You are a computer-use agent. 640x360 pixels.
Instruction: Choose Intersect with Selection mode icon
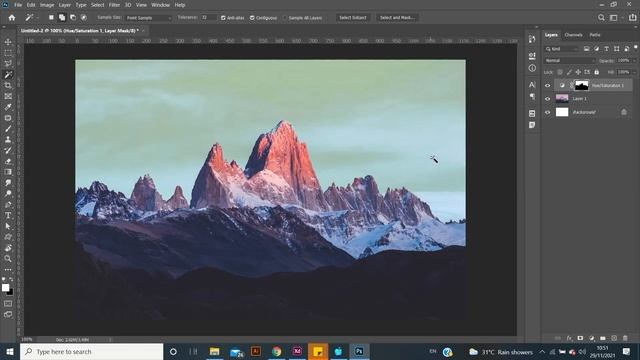coord(84,18)
